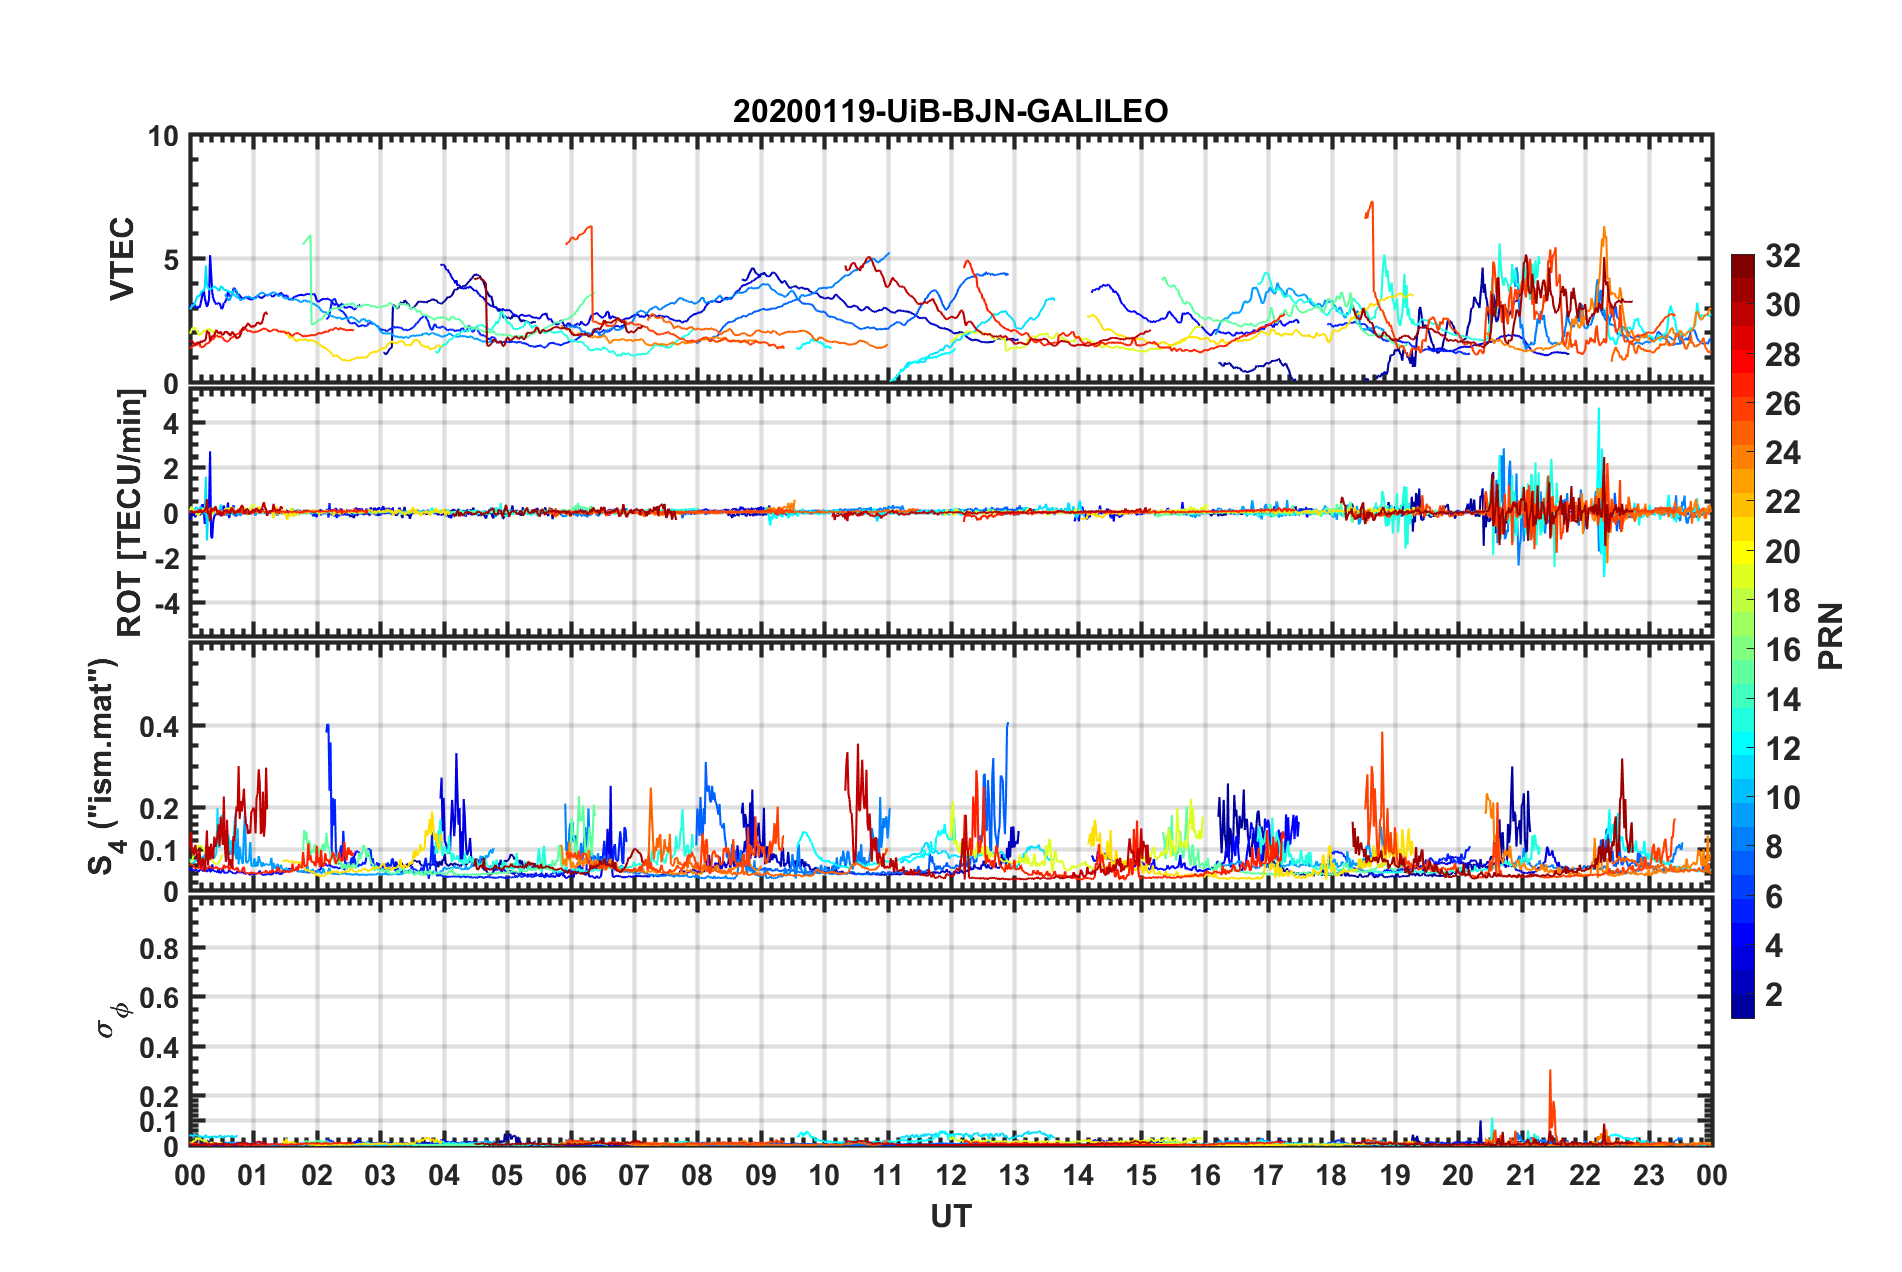Select the 5 tick on the VTEC axis
The width and height of the screenshot is (1902, 1272).
click(171, 260)
